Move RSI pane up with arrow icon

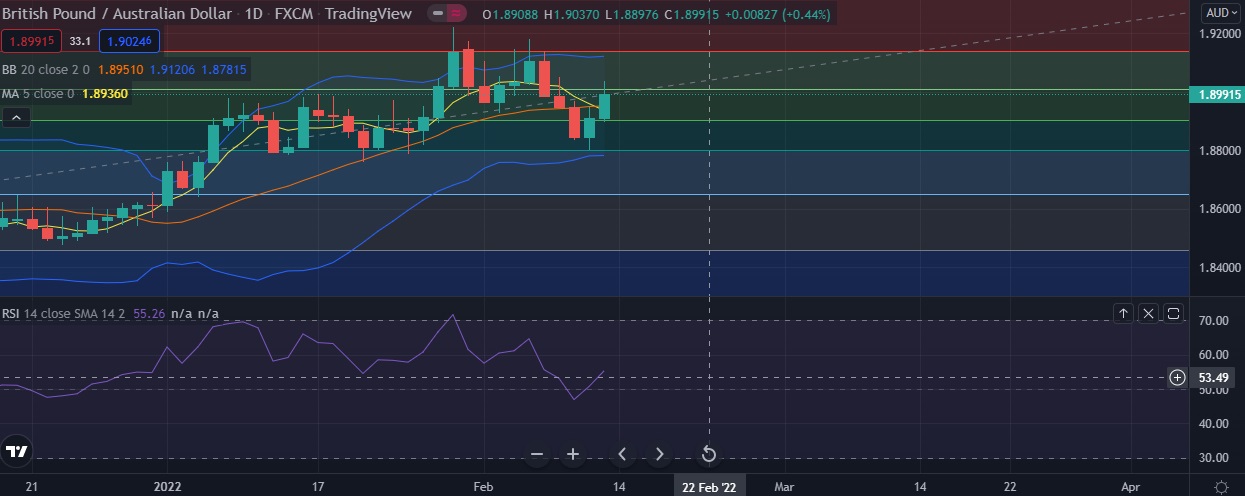[x=1123, y=314]
